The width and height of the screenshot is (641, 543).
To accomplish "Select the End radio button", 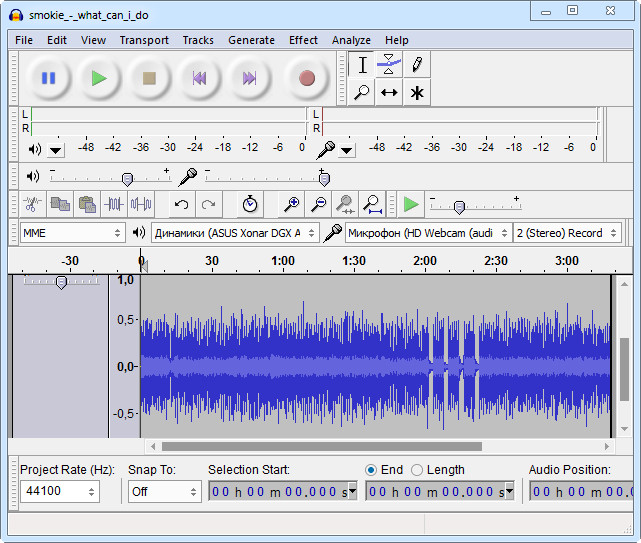I will point(371,470).
